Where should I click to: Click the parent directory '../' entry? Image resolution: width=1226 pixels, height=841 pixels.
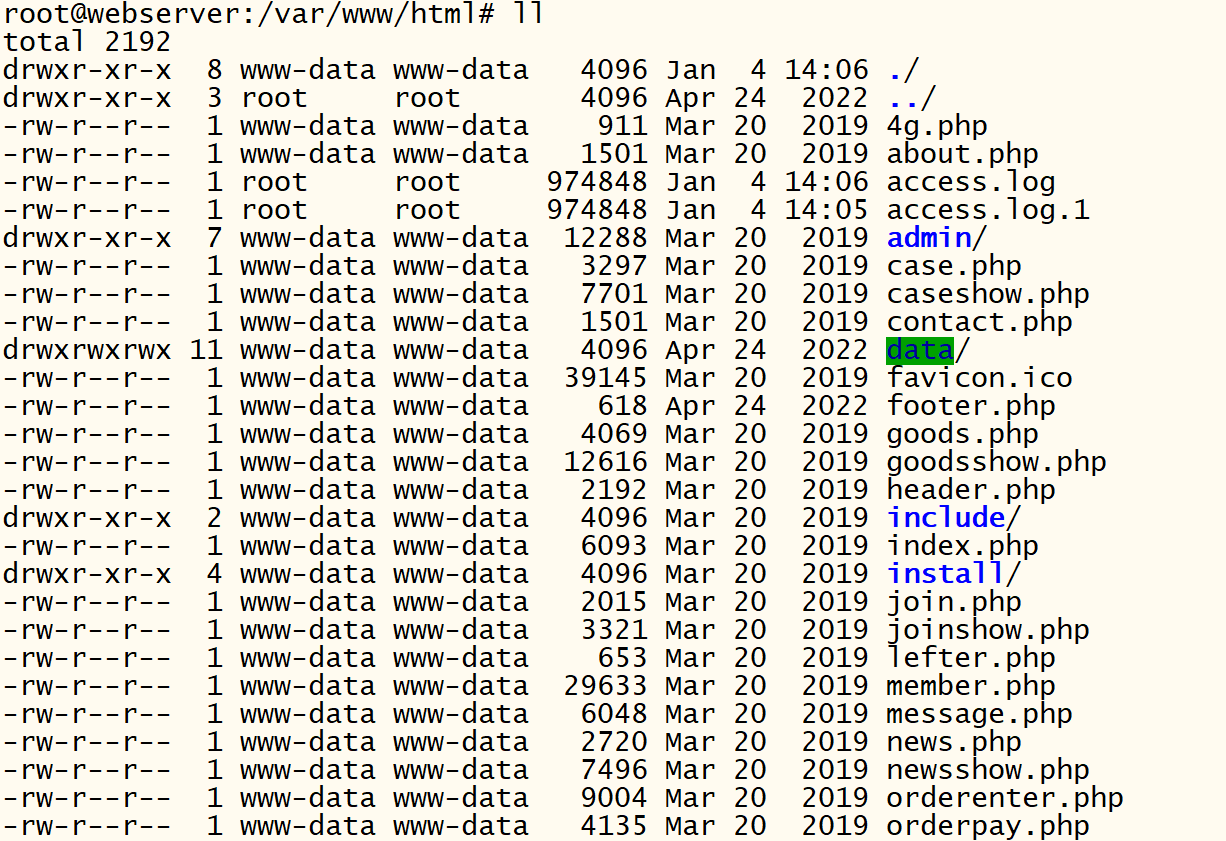click(x=911, y=98)
